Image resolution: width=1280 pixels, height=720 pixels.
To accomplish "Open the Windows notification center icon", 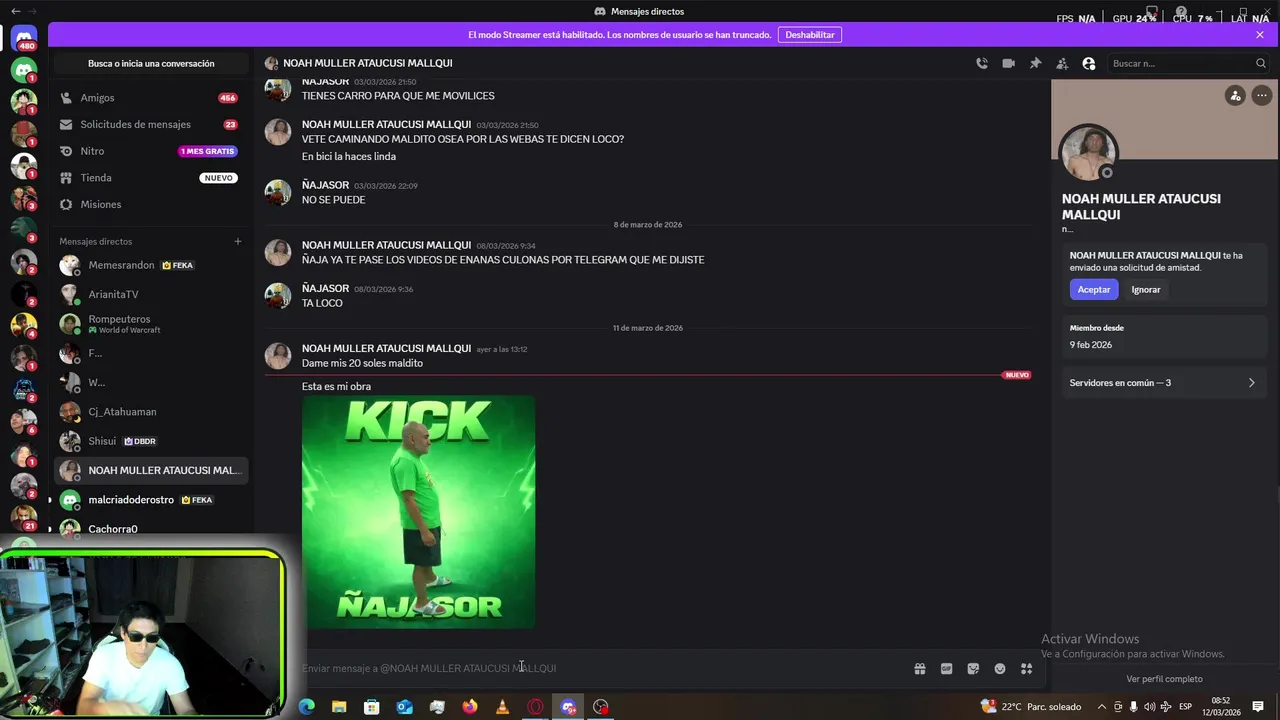I will tap(1258, 707).
